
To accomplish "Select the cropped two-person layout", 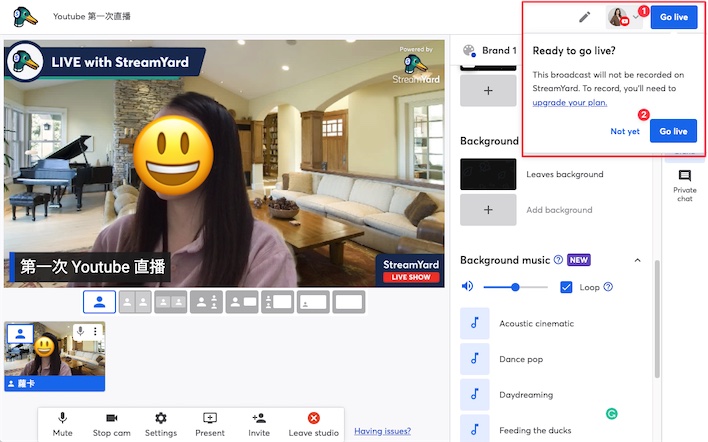I will tap(171, 302).
